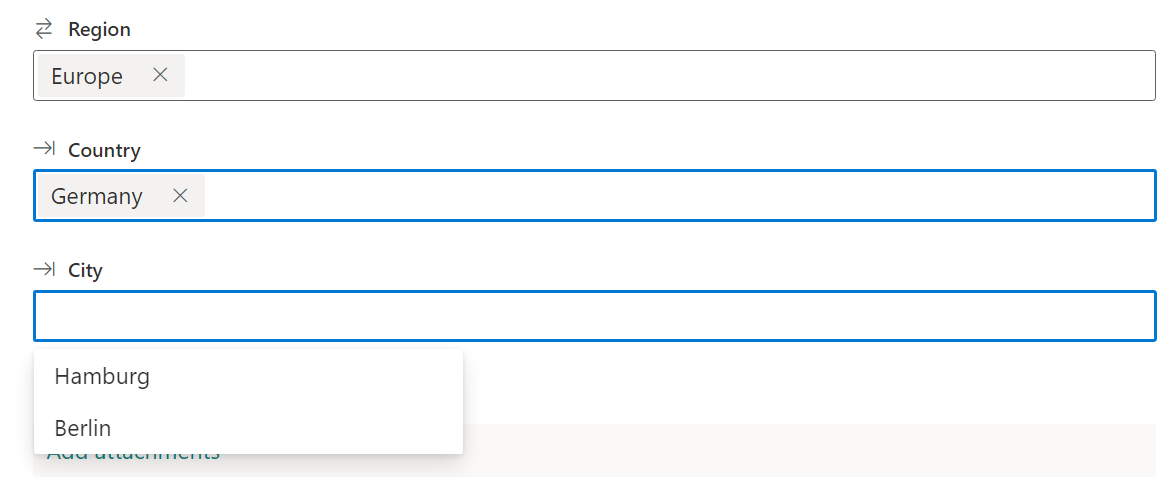Screen dimensions: 1170x492
Task: Remove the Europe tag
Action: (x=160, y=75)
